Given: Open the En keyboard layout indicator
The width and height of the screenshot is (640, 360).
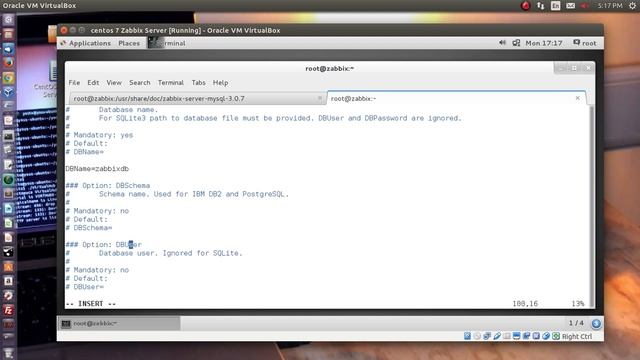Looking at the screenshot, I should [556, 5].
